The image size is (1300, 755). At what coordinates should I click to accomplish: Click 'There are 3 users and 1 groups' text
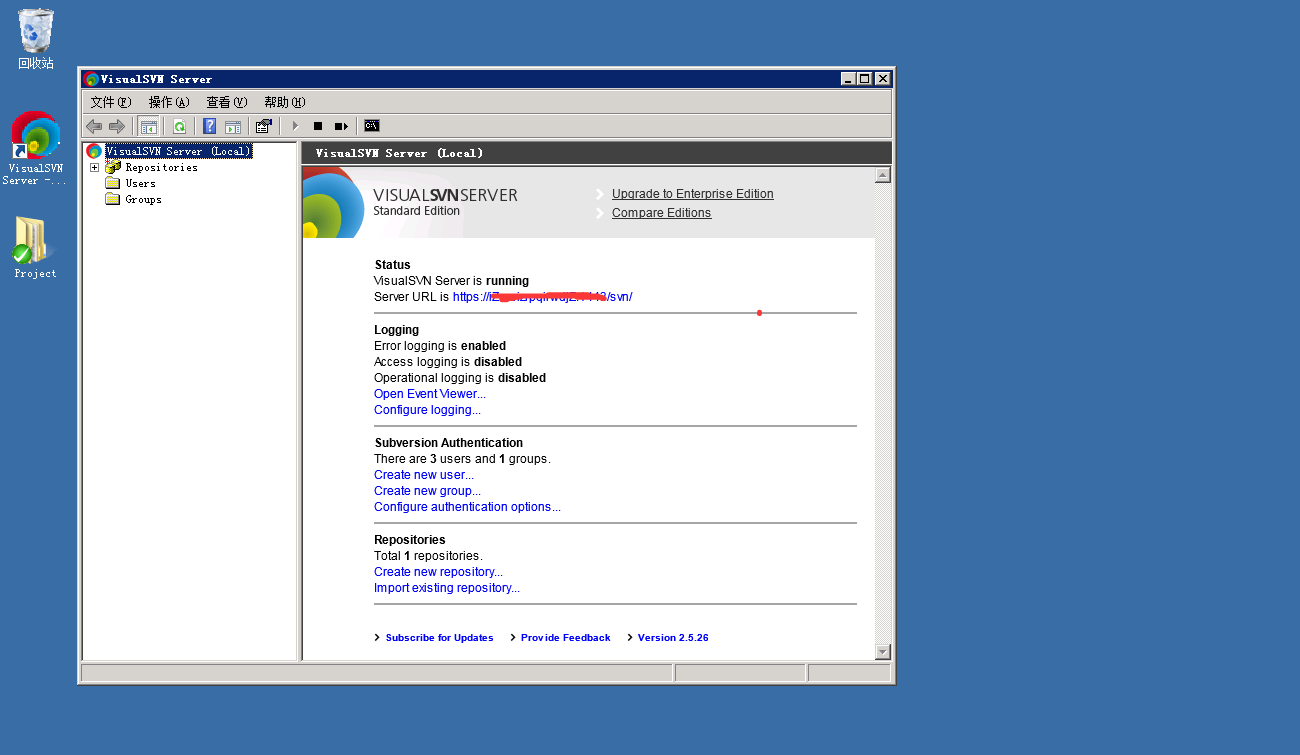click(462, 459)
